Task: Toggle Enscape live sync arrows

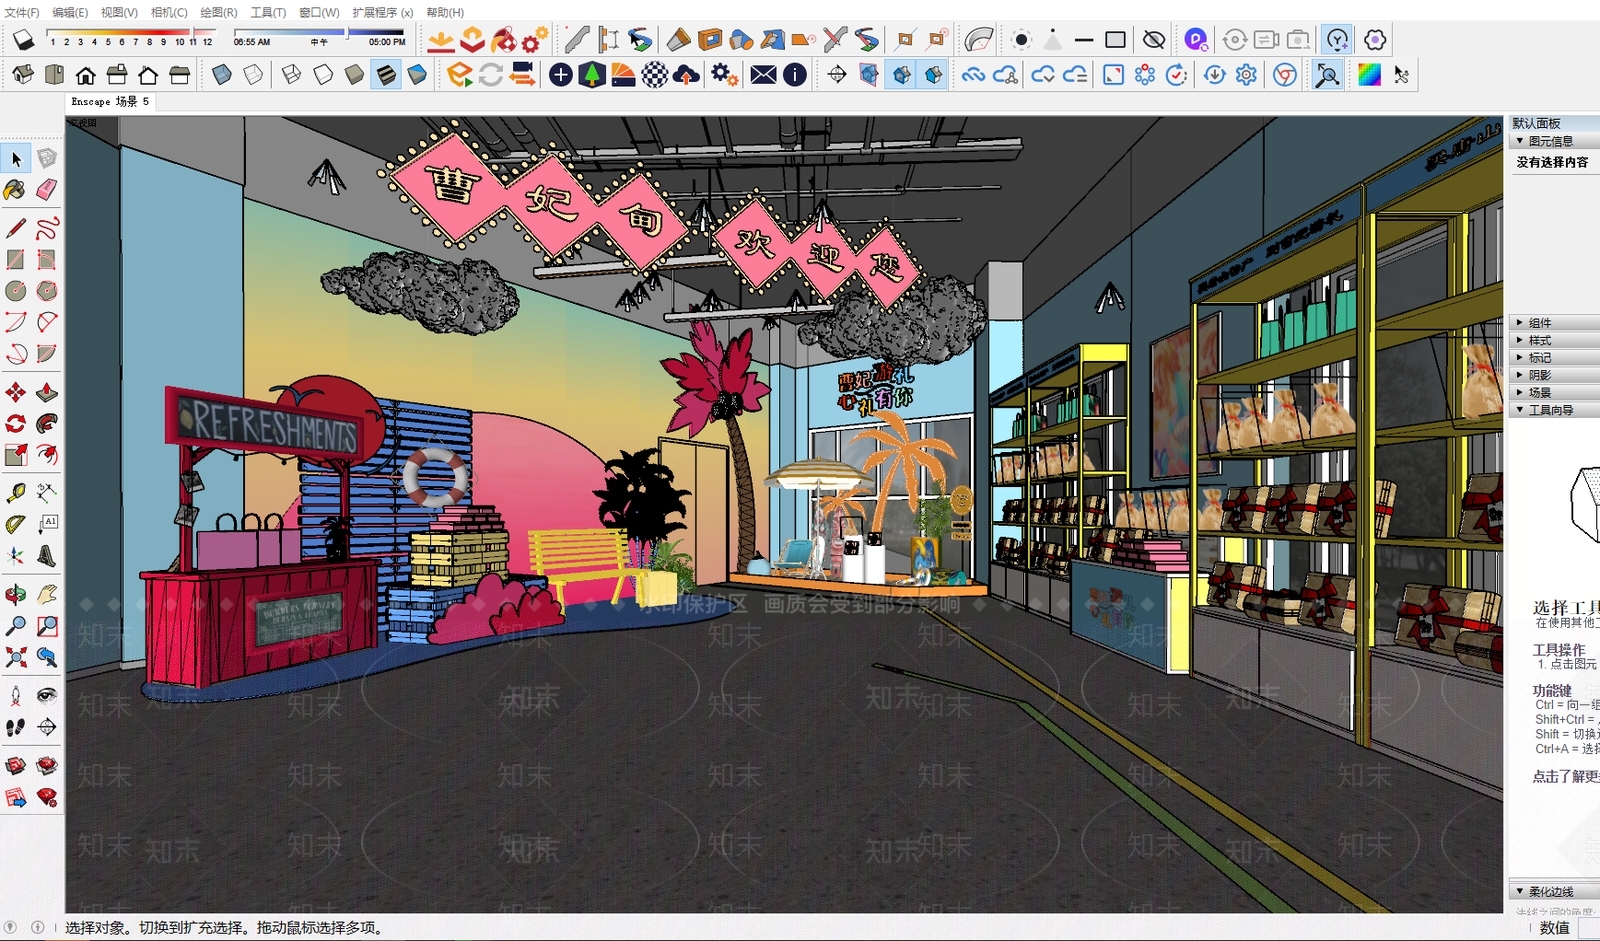Action: [x=490, y=75]
